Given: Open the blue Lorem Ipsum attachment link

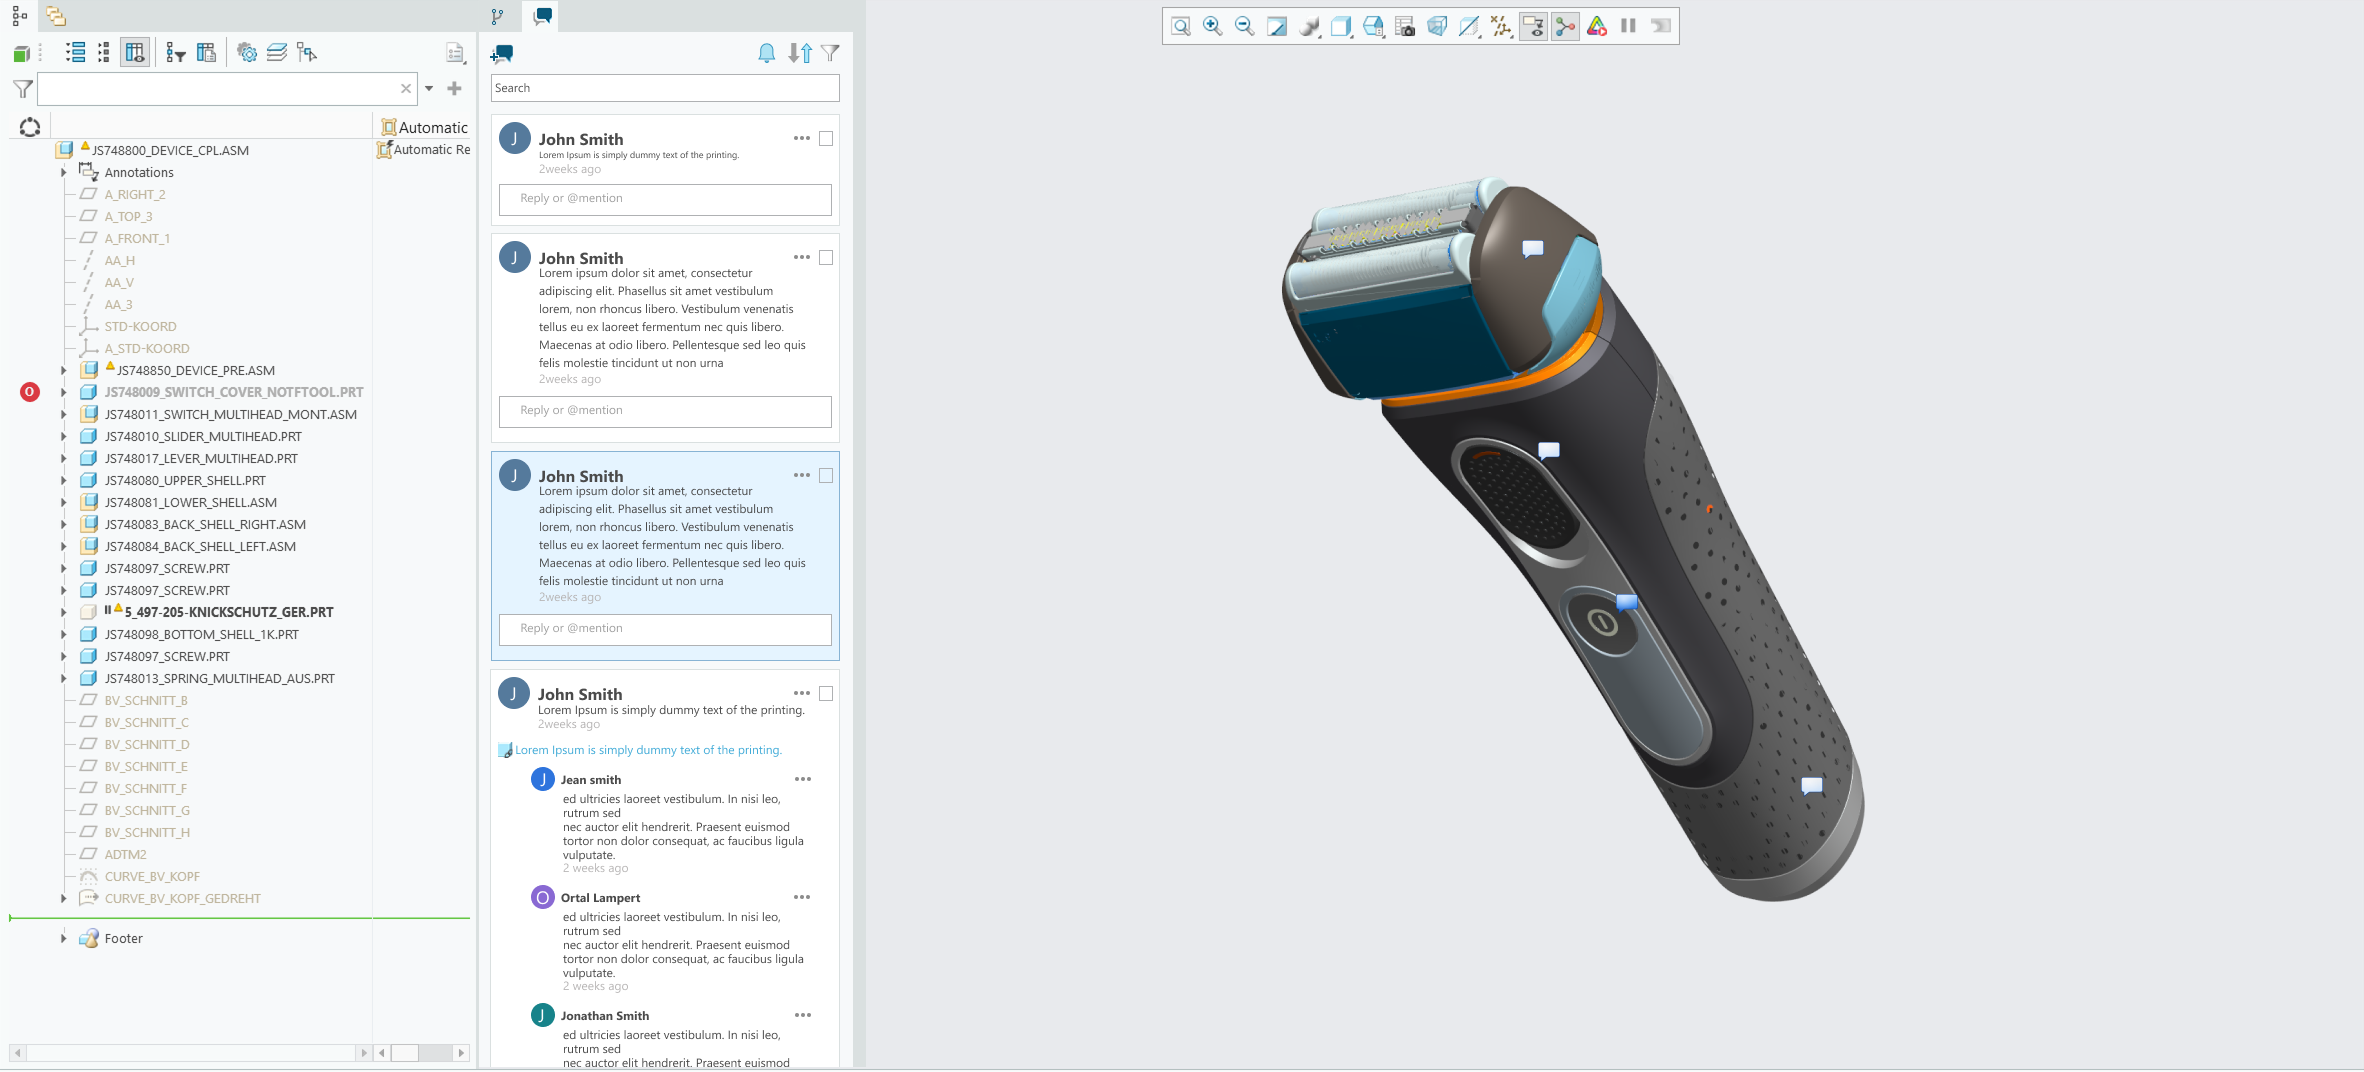Looking at the screenshot, I should (648, 750).
